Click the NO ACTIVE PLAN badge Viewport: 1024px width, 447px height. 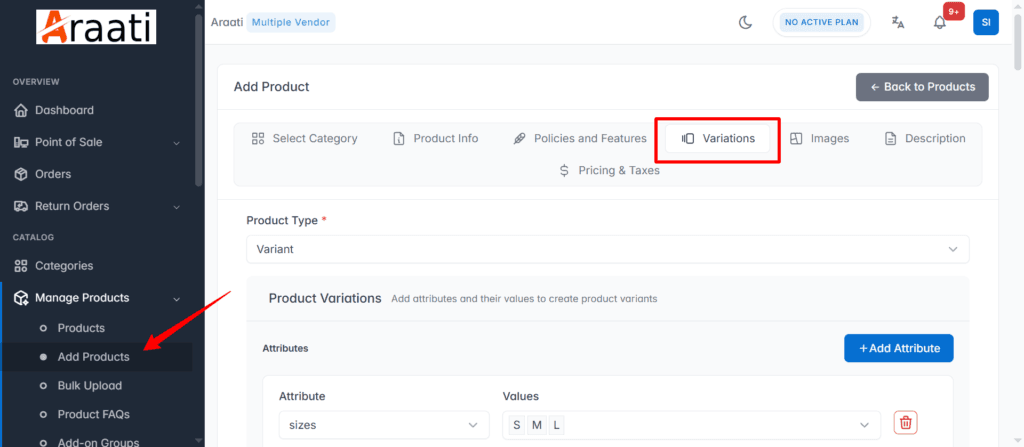(x=821, y=22)
